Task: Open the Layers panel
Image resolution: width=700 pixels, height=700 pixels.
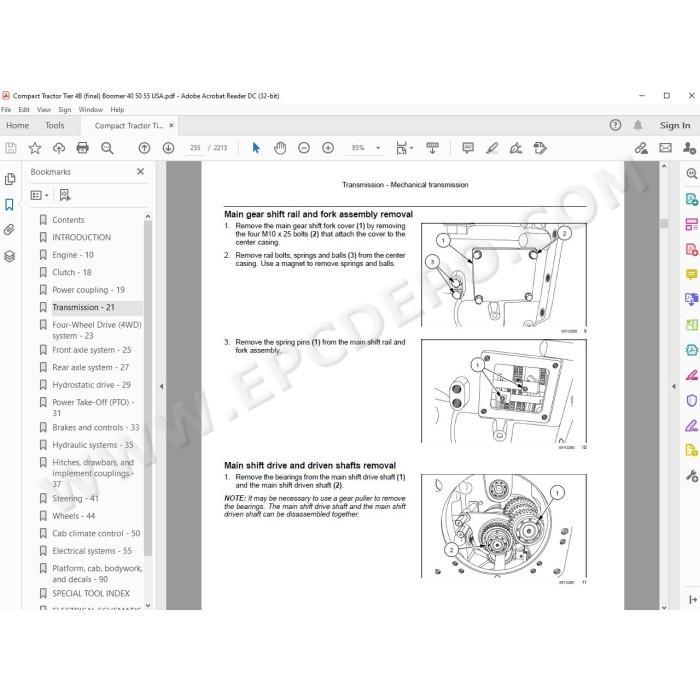Action: pyautogui.click(x=9, y=256)
